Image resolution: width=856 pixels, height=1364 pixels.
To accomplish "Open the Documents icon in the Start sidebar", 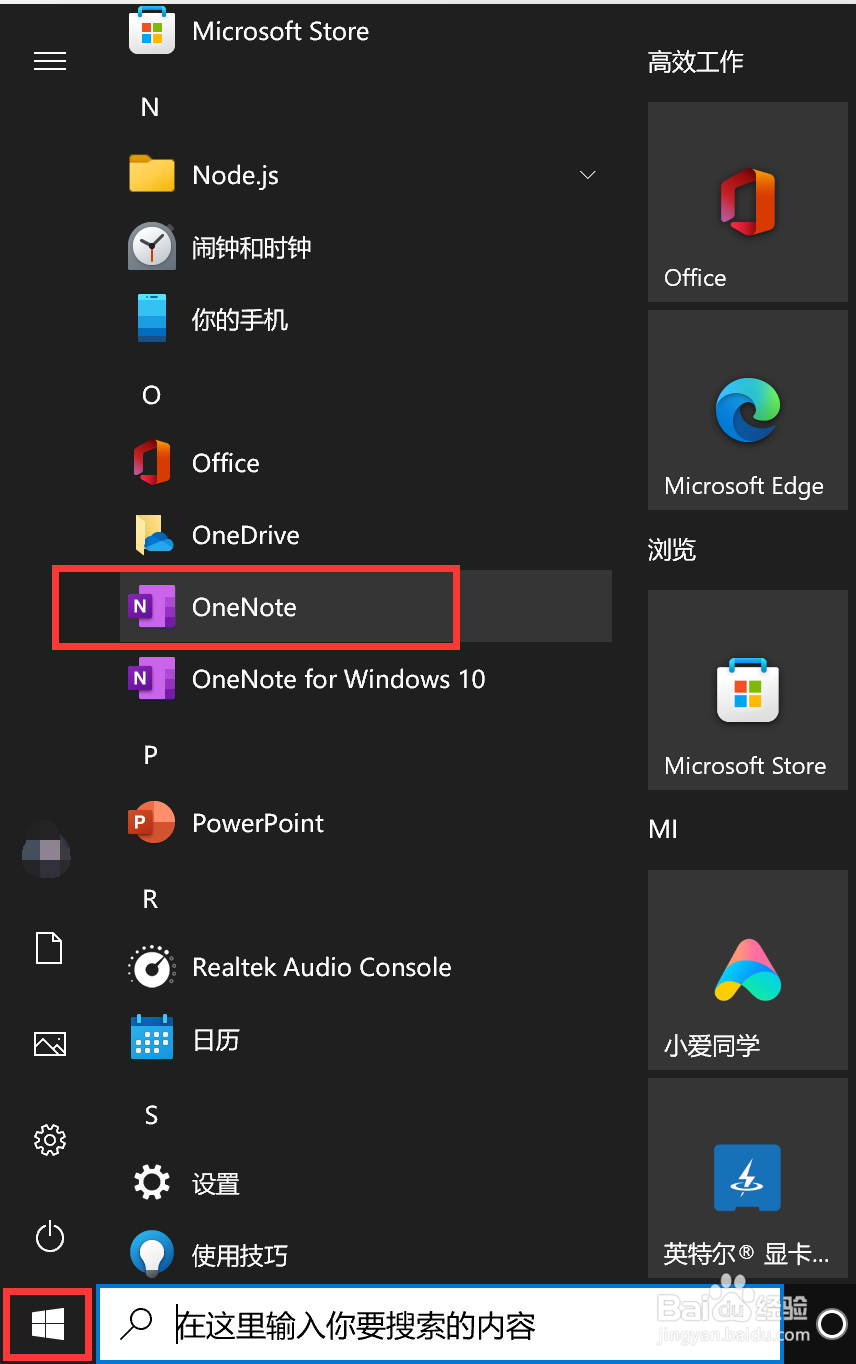I will (x=49, y=948).
